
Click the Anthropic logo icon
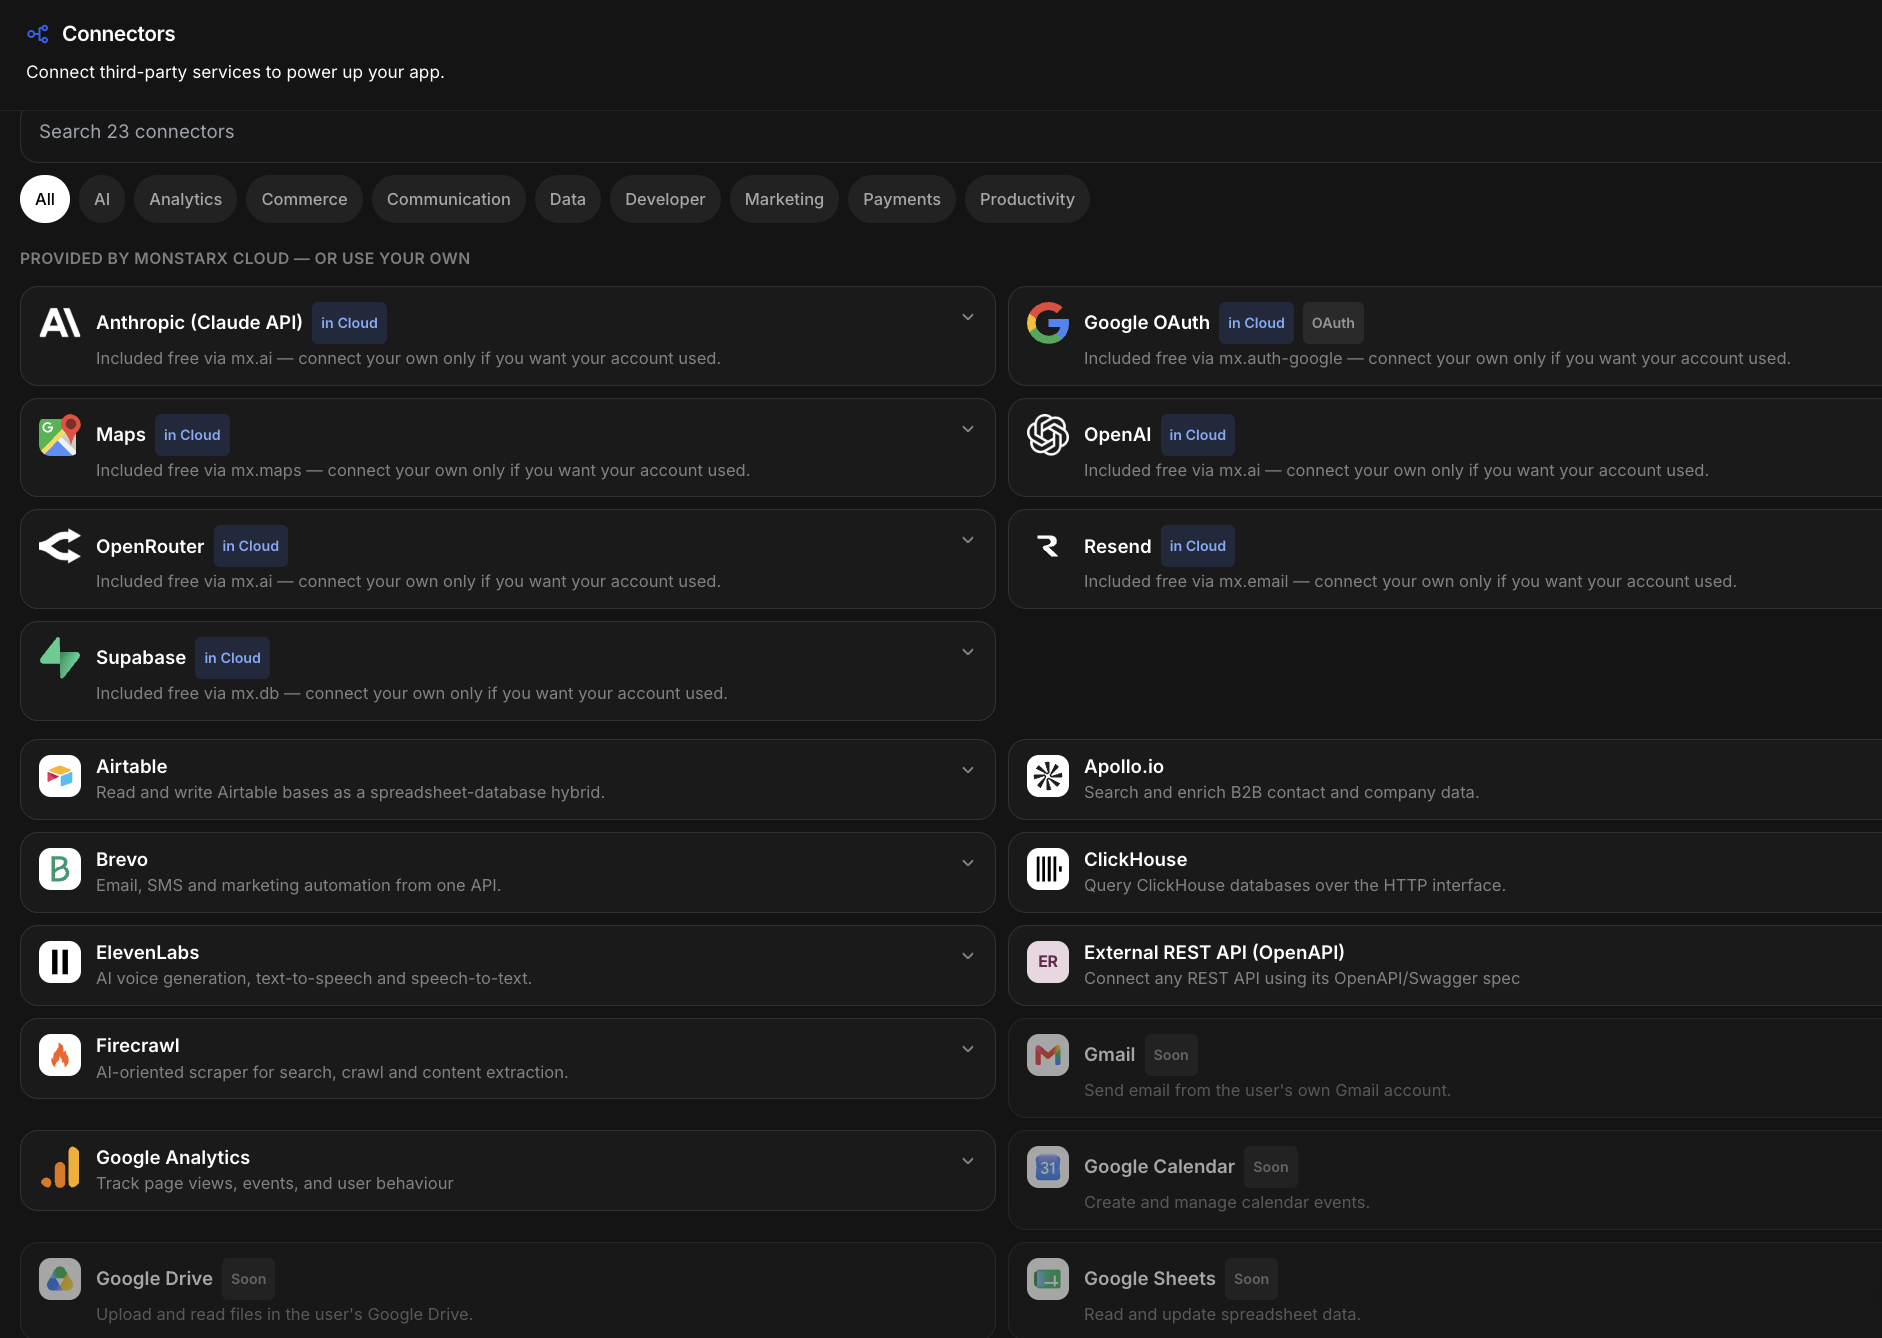[x=60, y=323]
